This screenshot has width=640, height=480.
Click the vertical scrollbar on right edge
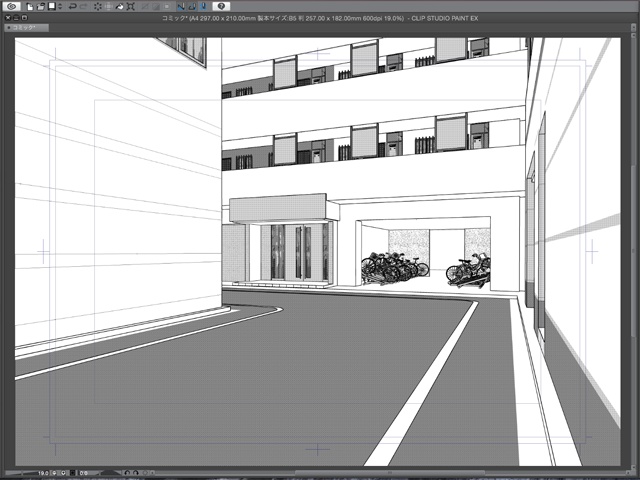tap(632, 251)
